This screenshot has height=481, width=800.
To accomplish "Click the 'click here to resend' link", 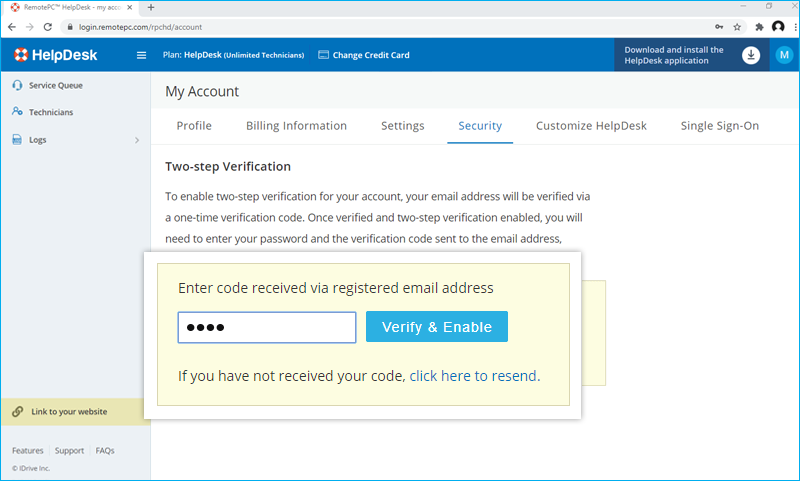I will pos(473,377).
